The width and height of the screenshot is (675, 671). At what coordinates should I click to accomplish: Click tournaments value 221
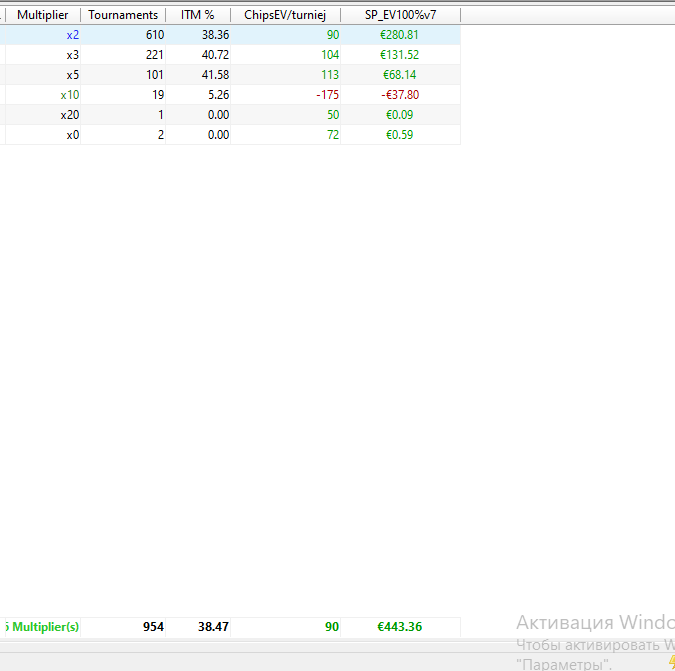coord(155,55)
